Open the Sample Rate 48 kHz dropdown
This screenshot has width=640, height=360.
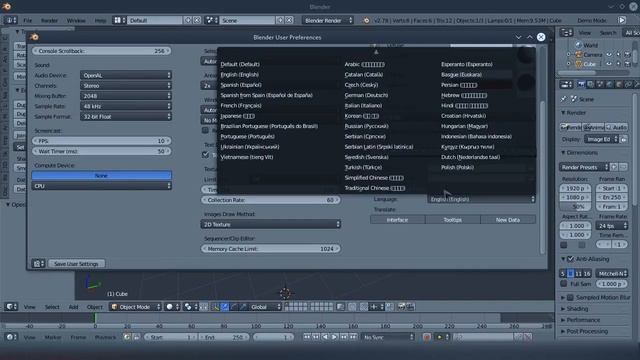[126, 106]
